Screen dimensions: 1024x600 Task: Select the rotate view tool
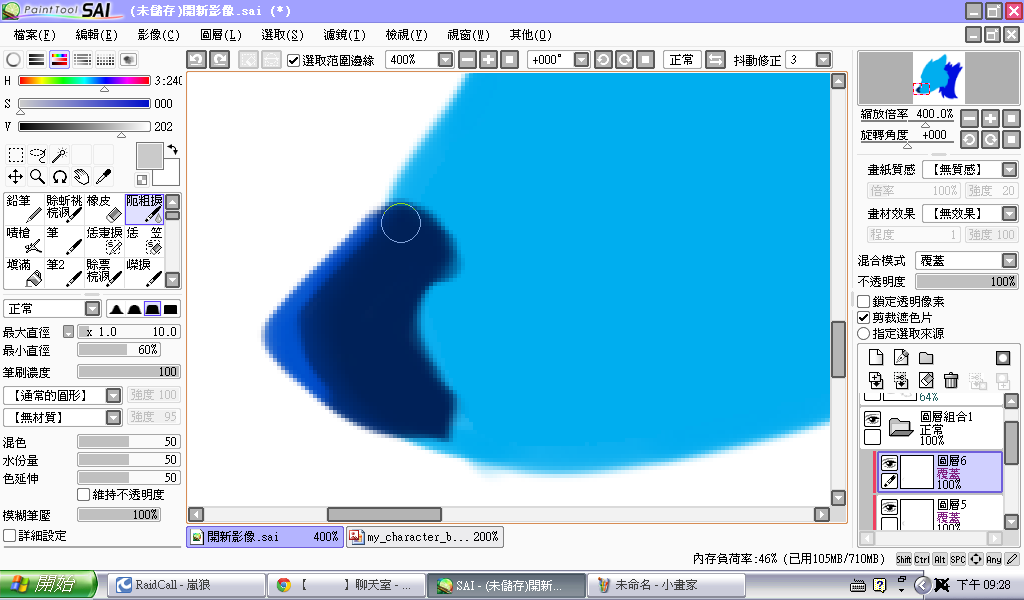point(59,176)
